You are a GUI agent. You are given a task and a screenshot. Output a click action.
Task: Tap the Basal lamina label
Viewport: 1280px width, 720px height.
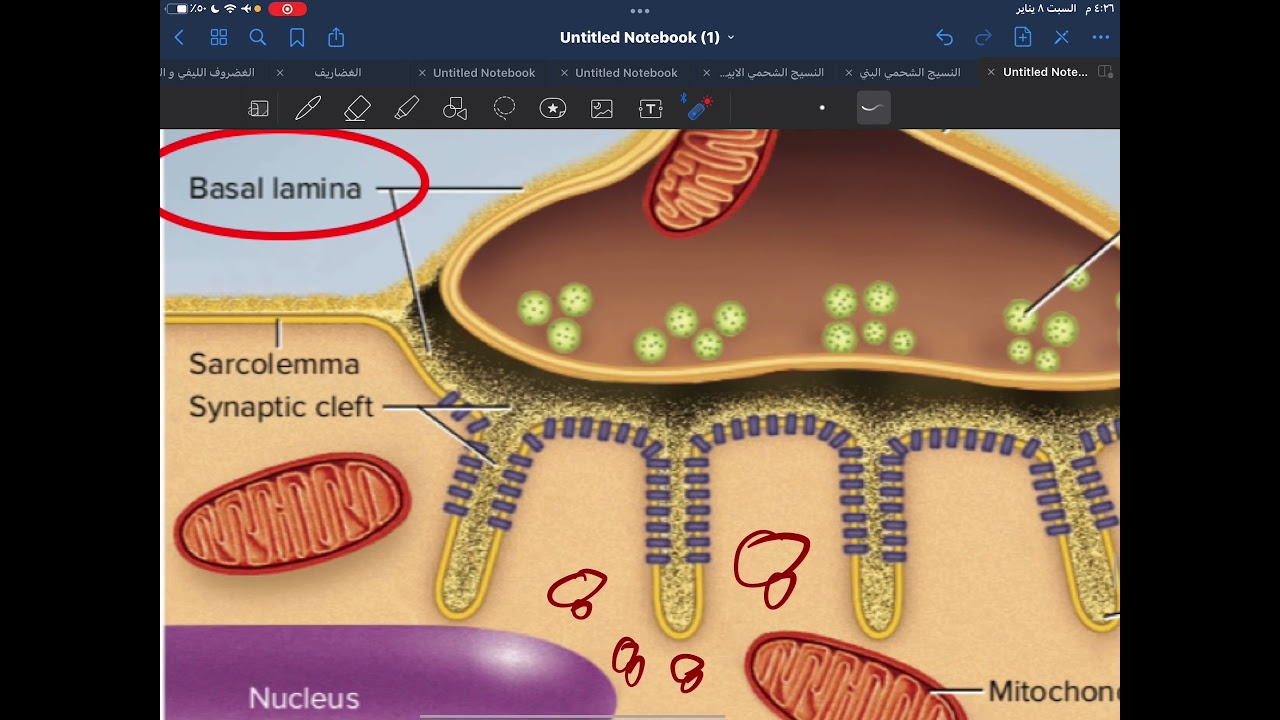[x=275, y=188]
